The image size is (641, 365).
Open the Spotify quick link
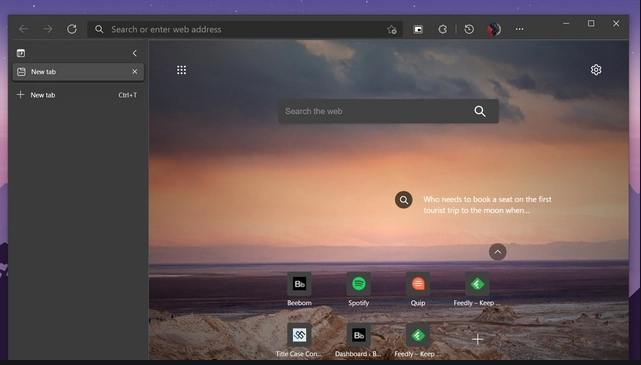coord(359,289)
